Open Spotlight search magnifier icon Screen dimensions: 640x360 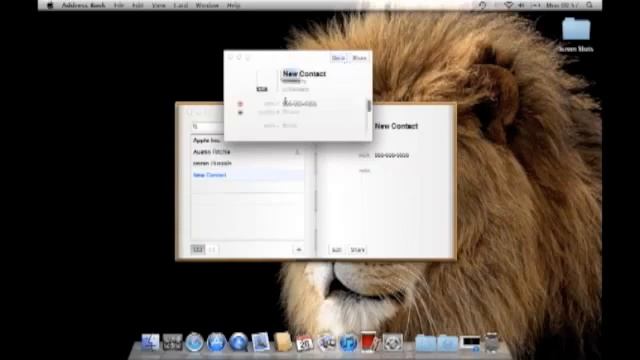pos(589,5)
